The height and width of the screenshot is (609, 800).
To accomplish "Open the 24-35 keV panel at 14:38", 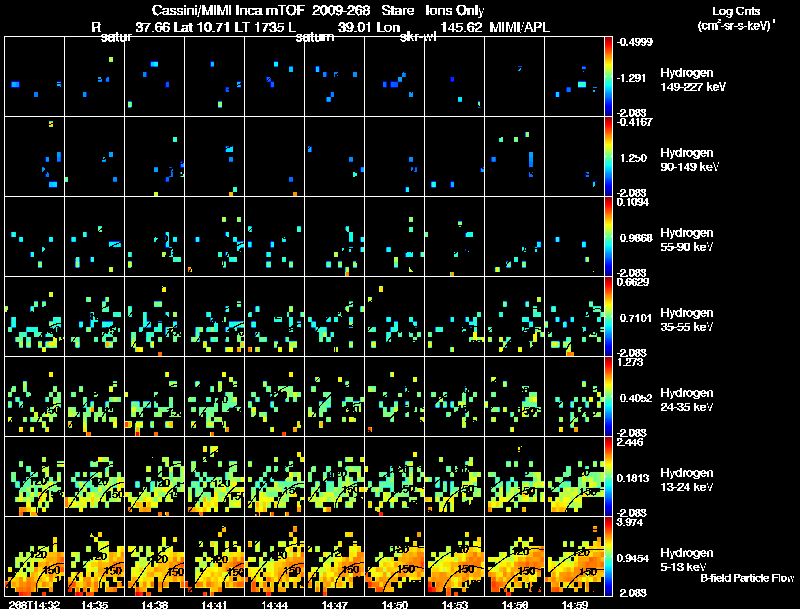I will pos(155,396).
